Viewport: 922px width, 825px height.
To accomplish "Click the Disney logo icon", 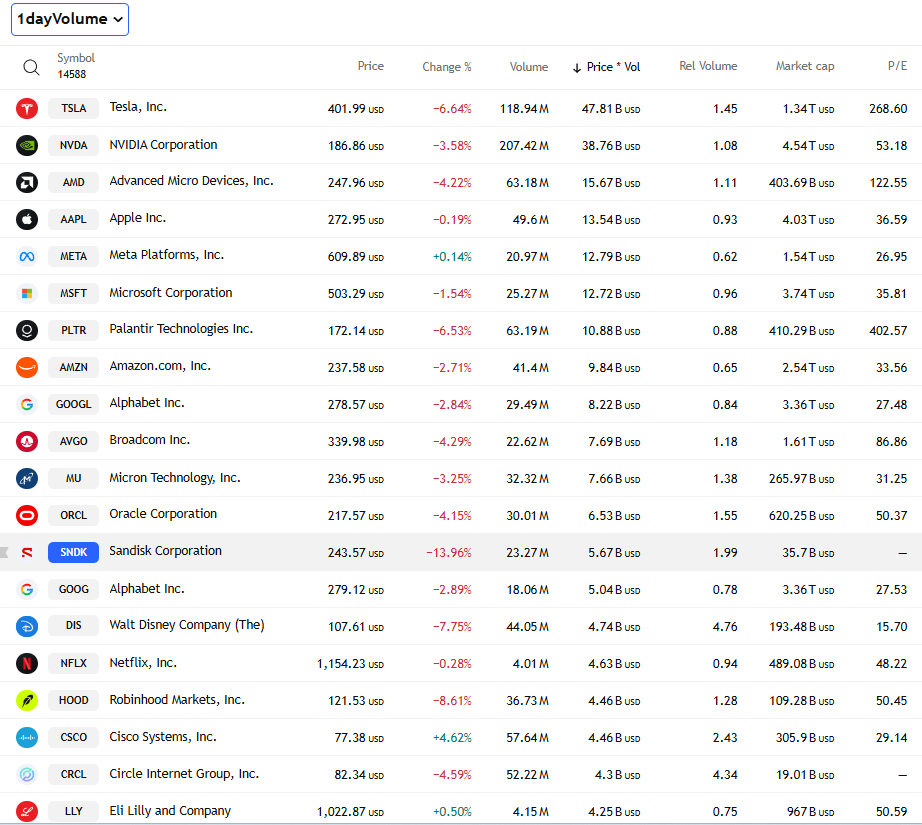I will 27,626.
